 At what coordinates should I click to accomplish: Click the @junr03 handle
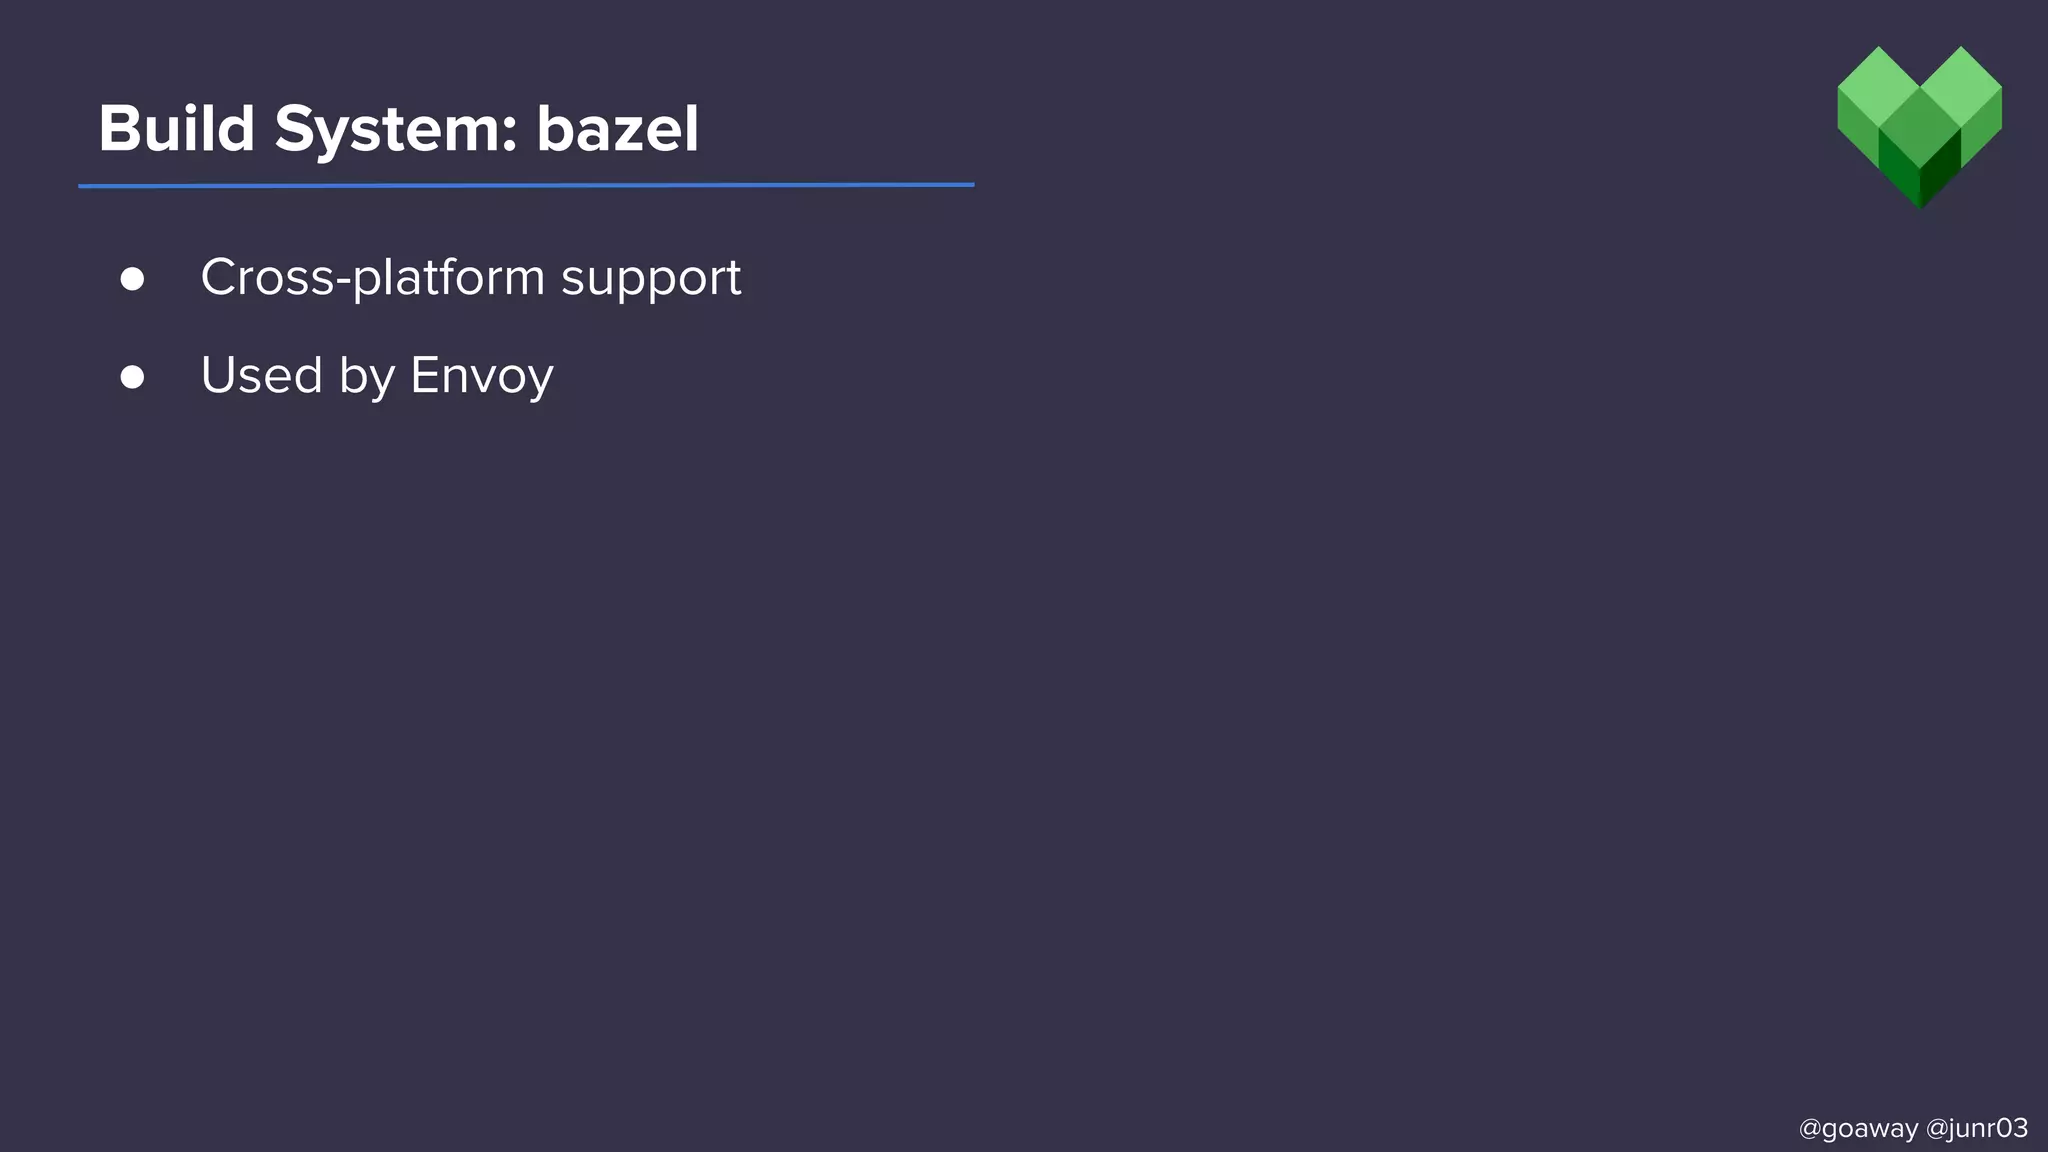coord(1976,1128)
